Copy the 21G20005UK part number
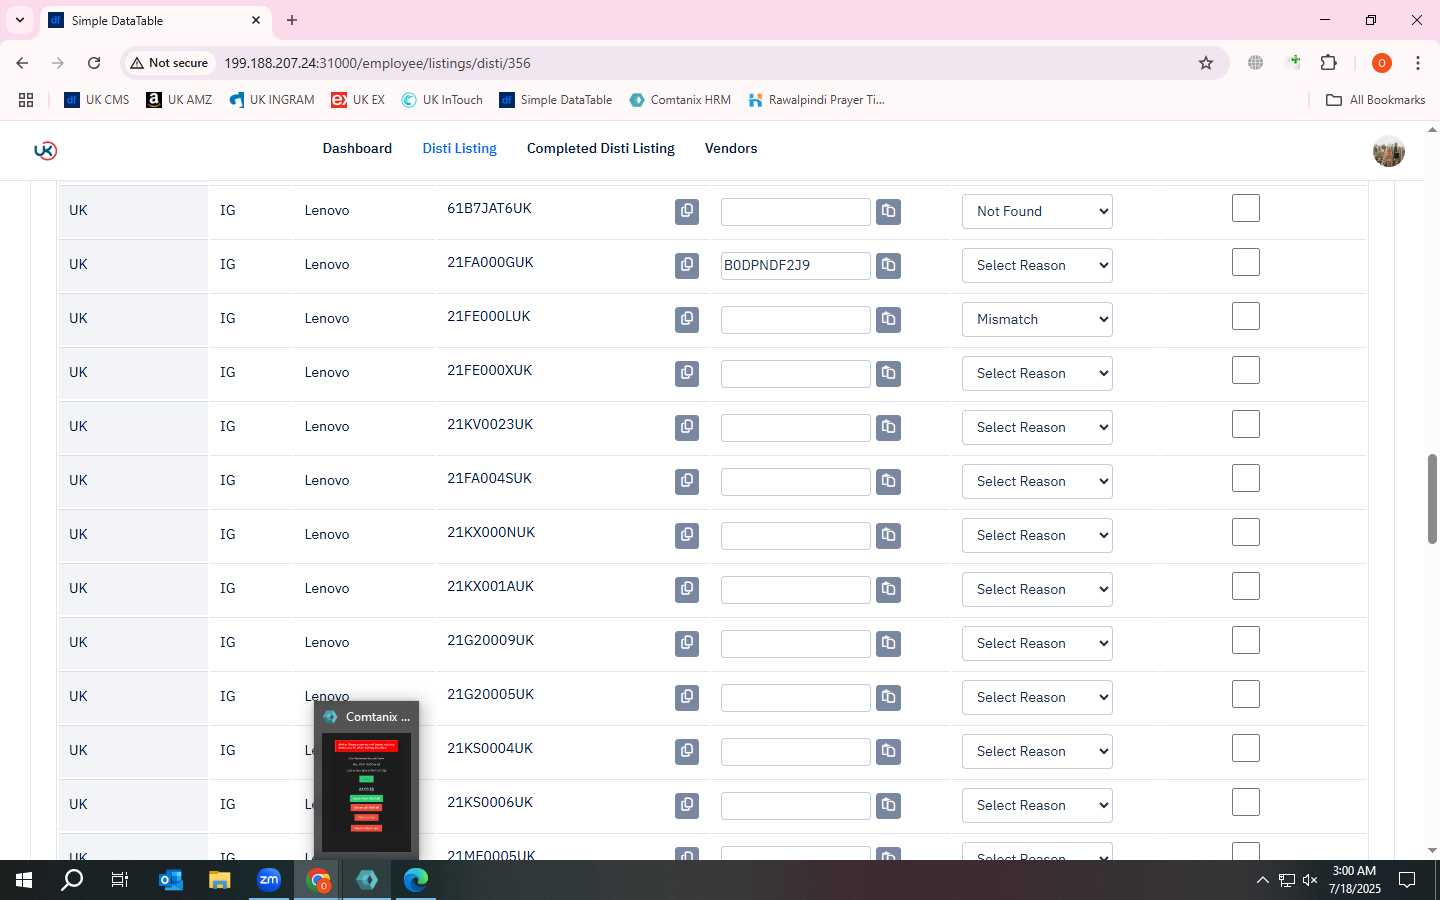Image resolution: width=1440 pixels, height=900 pixels. [687, 697]
